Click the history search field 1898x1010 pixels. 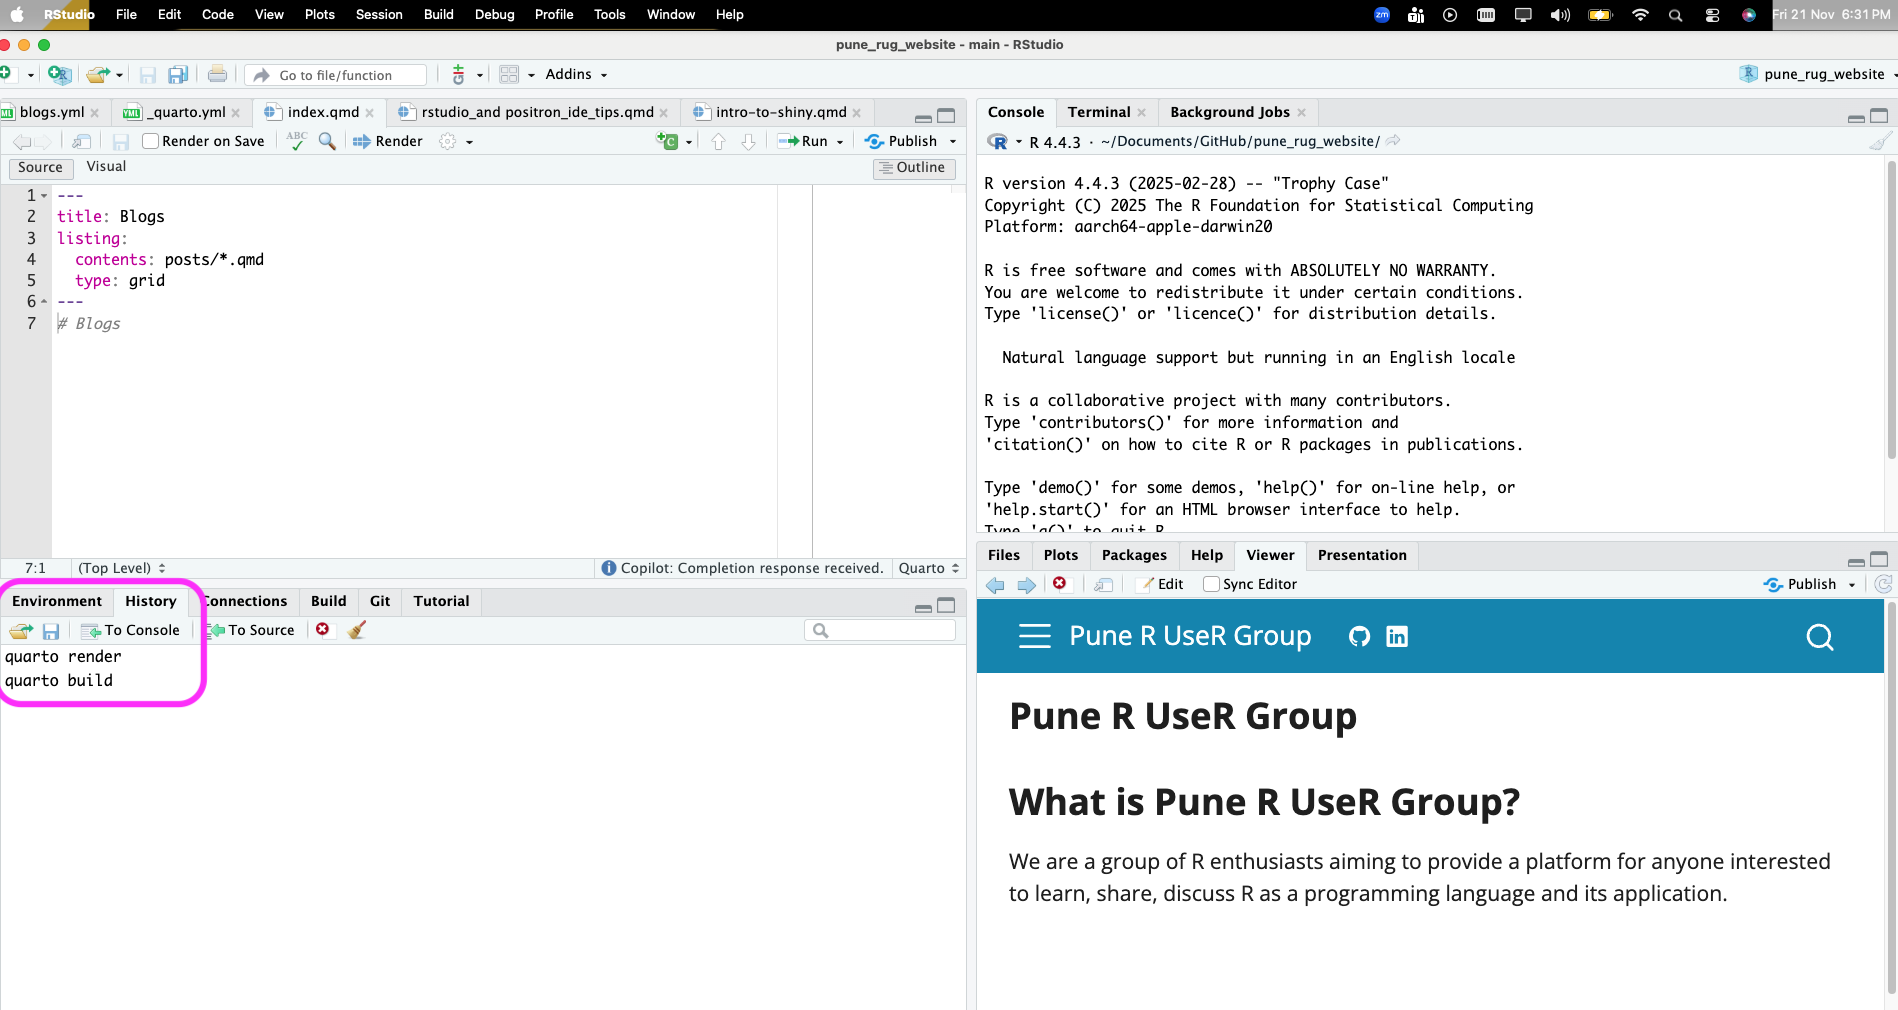coord(885,630)
